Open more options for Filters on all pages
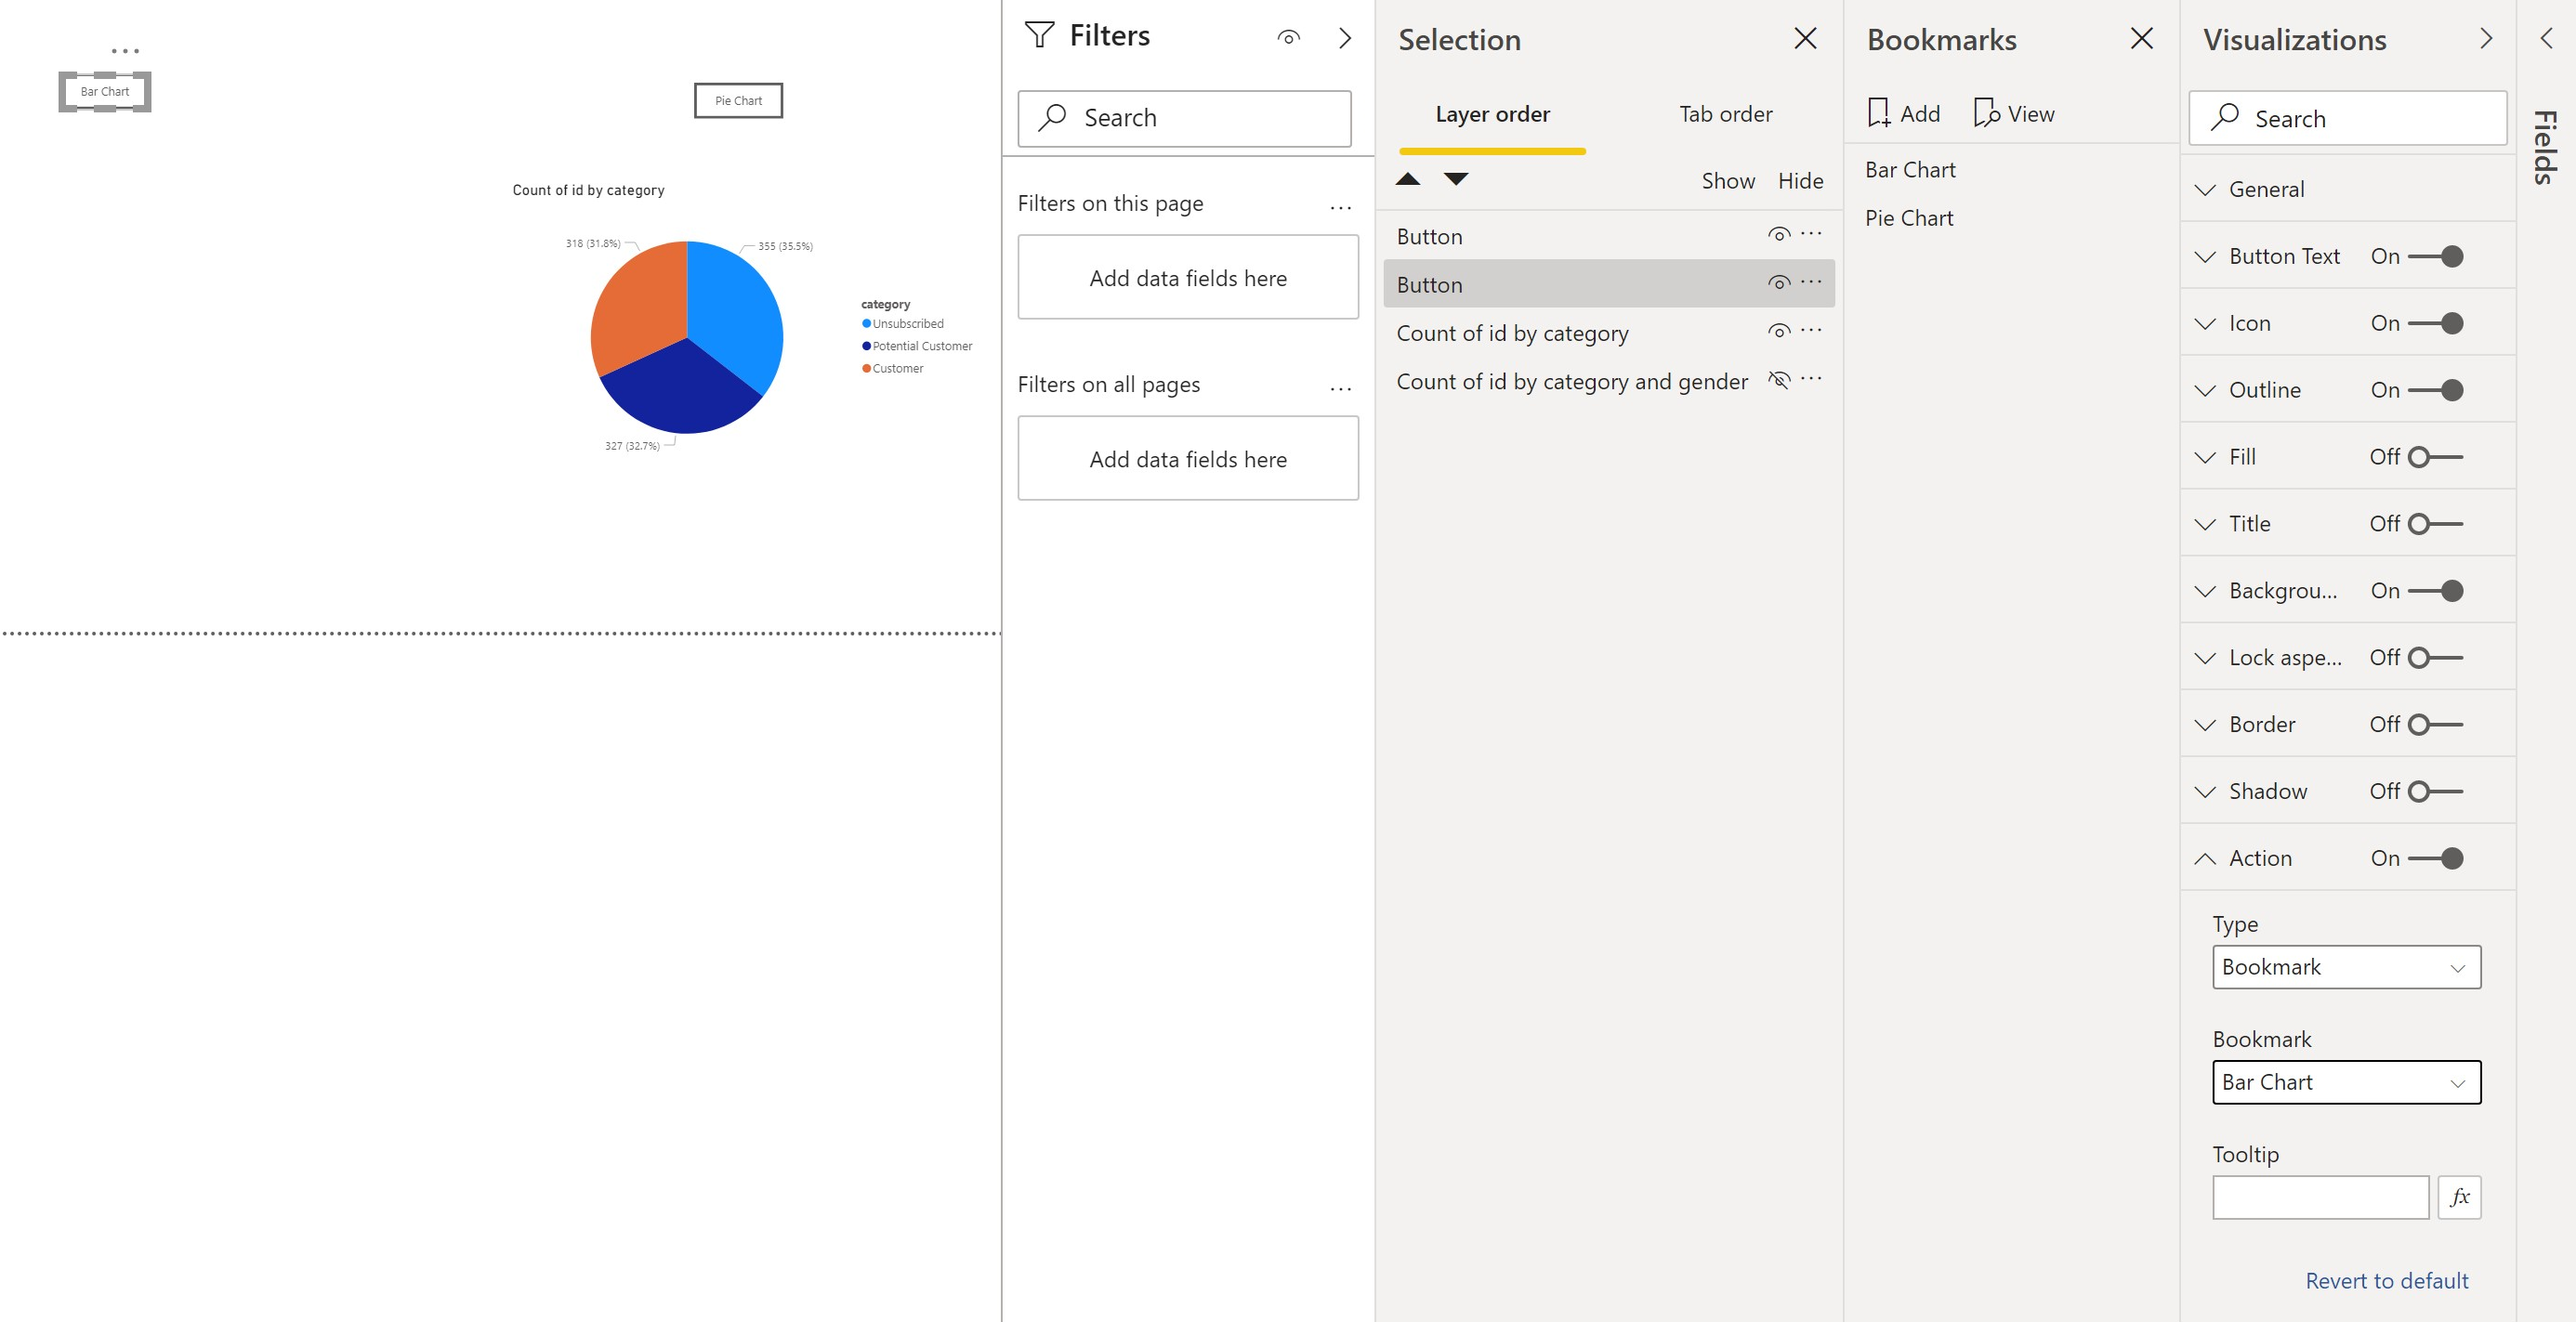The width and height of the screenshot is (2576, 1322). point(1341,389)
